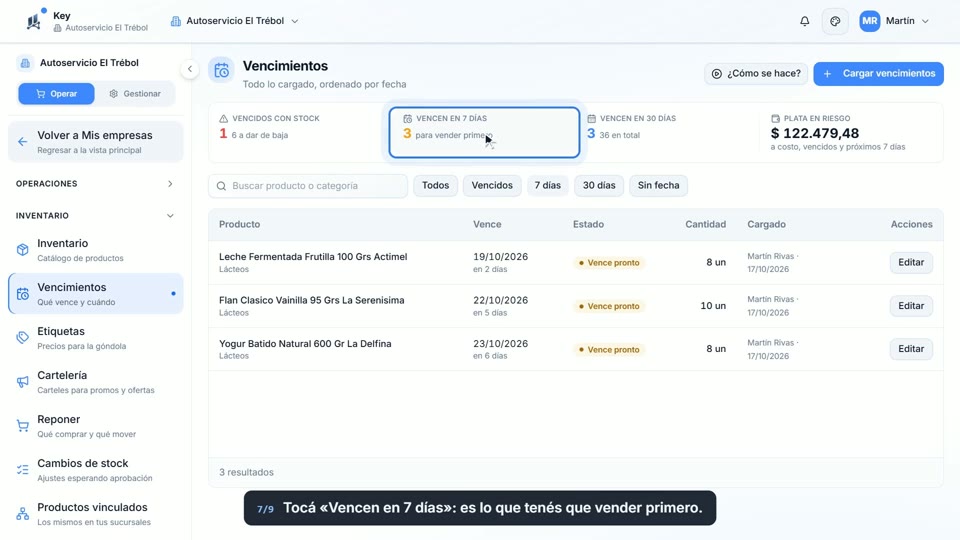The image size is (960, 540).
Task: Switch to Gestionar mode
Action: click(x=135, y=94)
